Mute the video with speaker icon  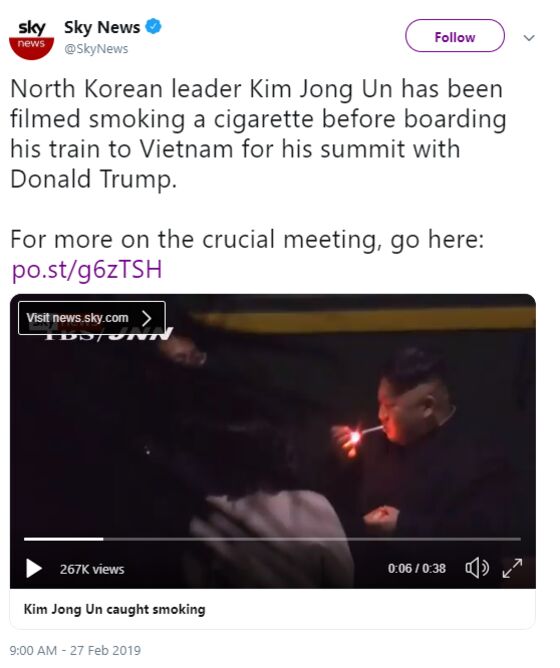476,568
